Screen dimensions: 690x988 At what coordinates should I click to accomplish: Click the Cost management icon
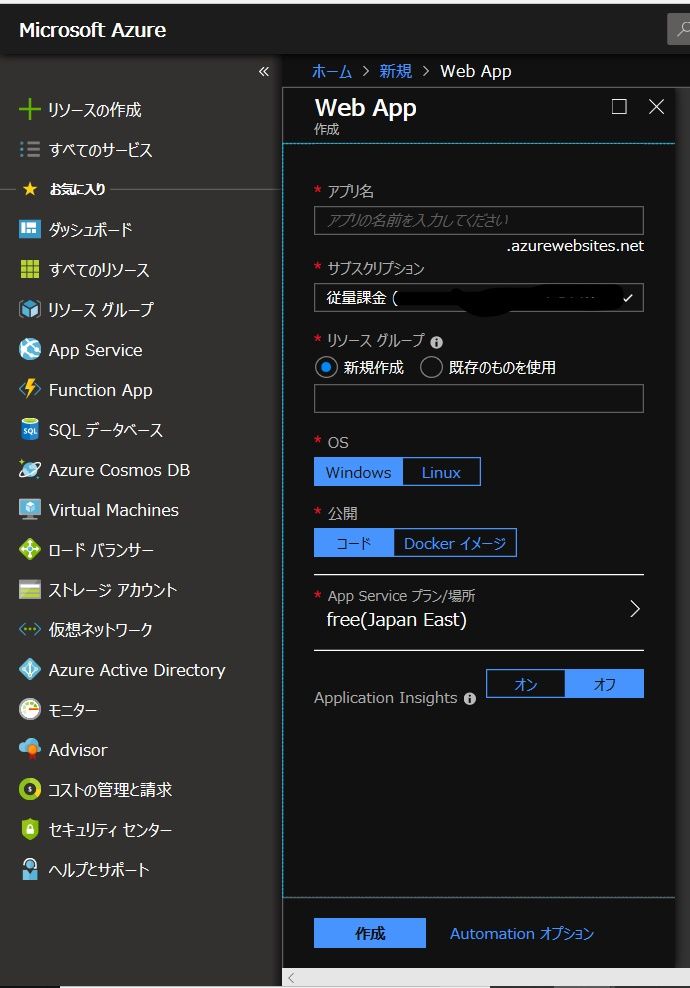point(30,790)
